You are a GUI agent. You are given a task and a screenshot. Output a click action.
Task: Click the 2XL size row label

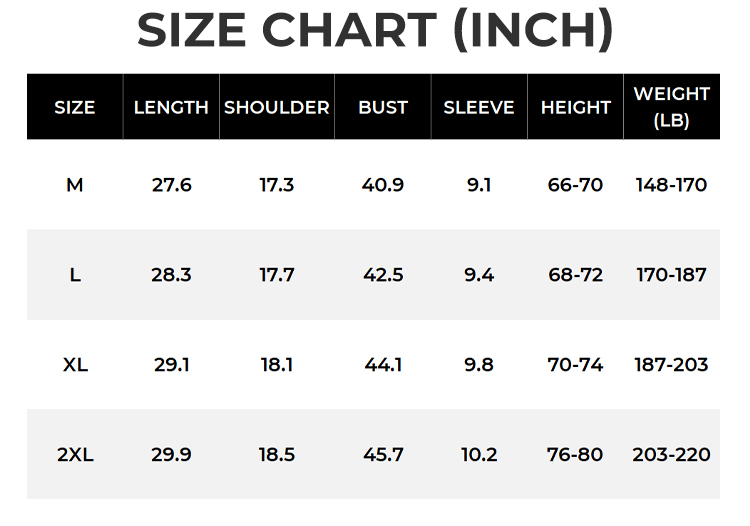tap(75, 454)
